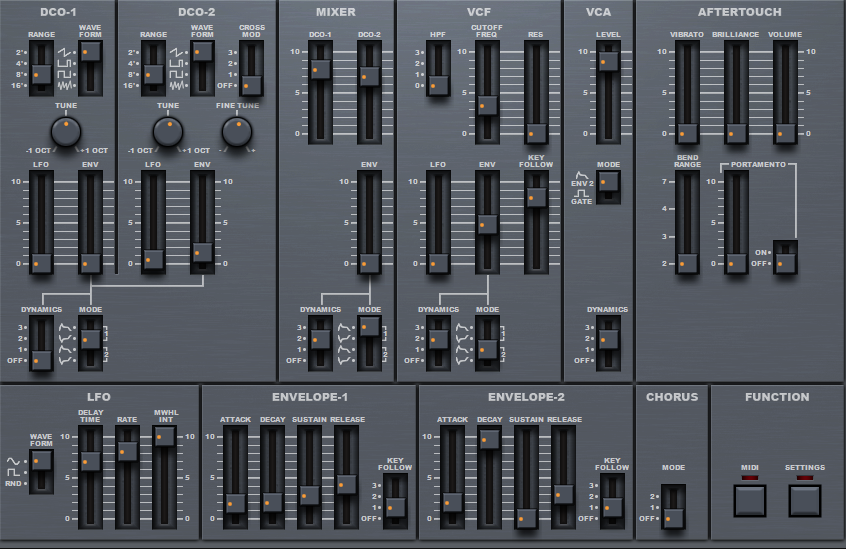Click the MIXER DYNAMICS switch handle

320,339
